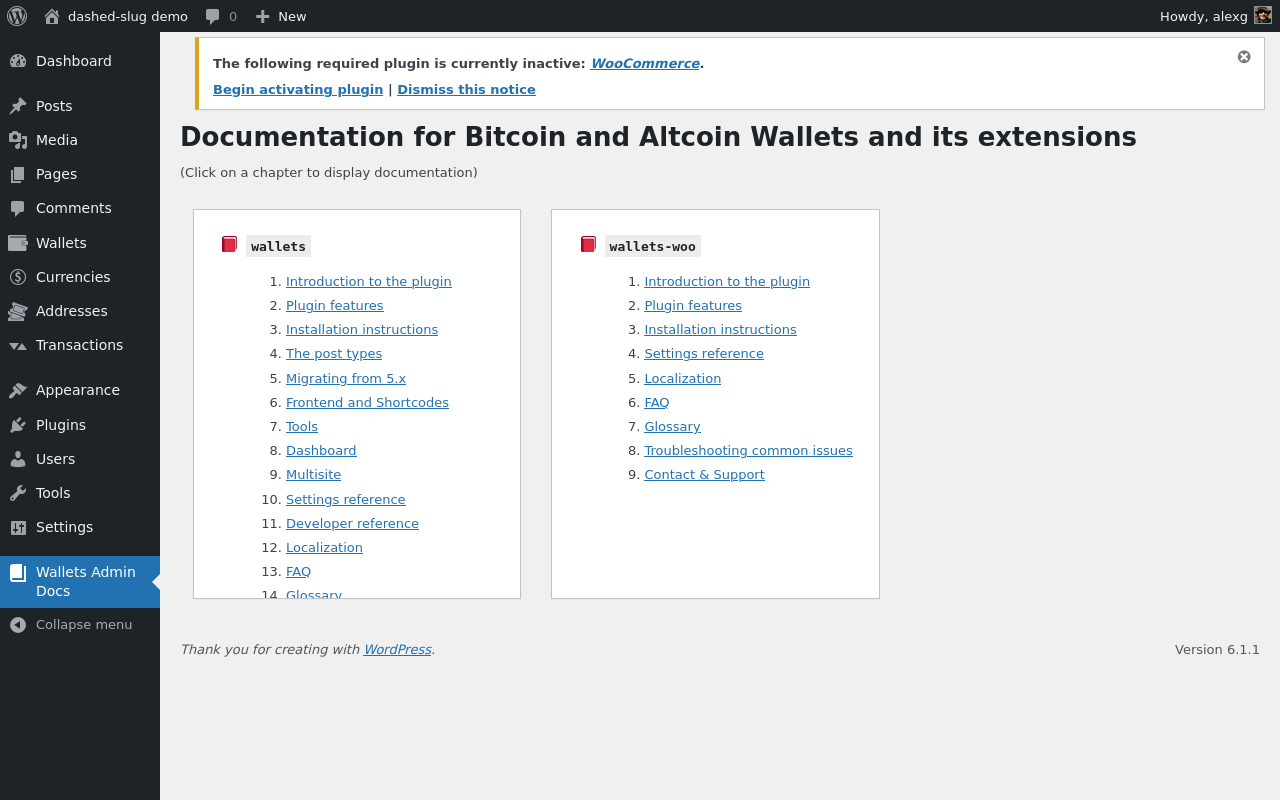Open Troubleshooting common issues chapter
This screenshot has width=1280, height=800.
(x=748, y=450)
